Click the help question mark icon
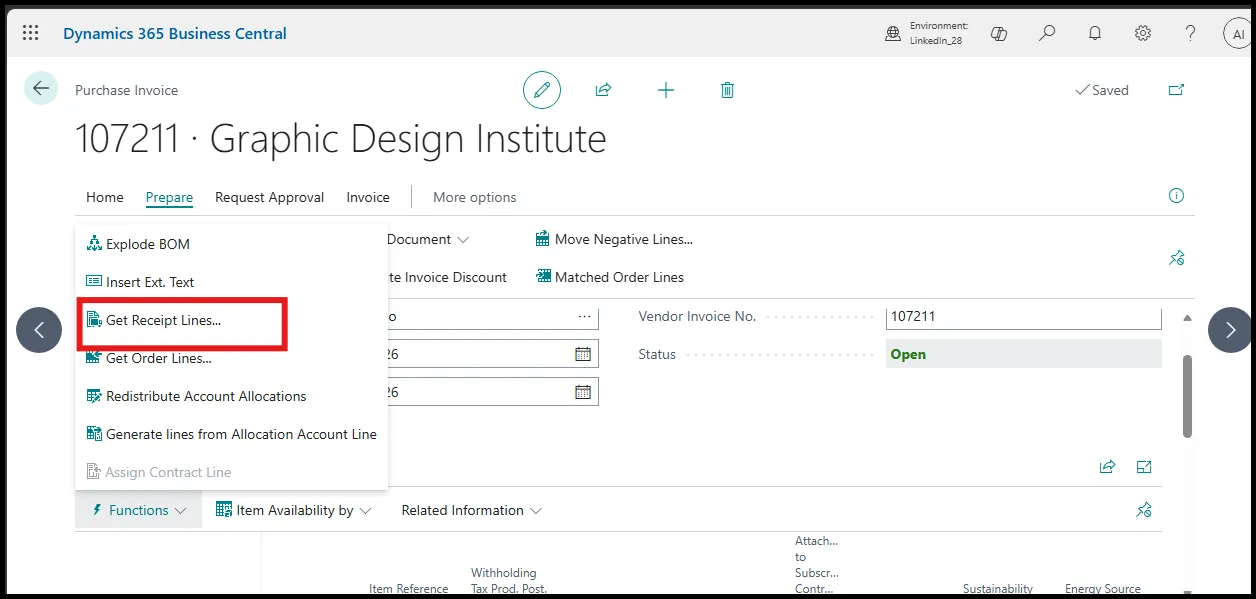Viewport: 1256px width, 599px height. coord(1190,33)
